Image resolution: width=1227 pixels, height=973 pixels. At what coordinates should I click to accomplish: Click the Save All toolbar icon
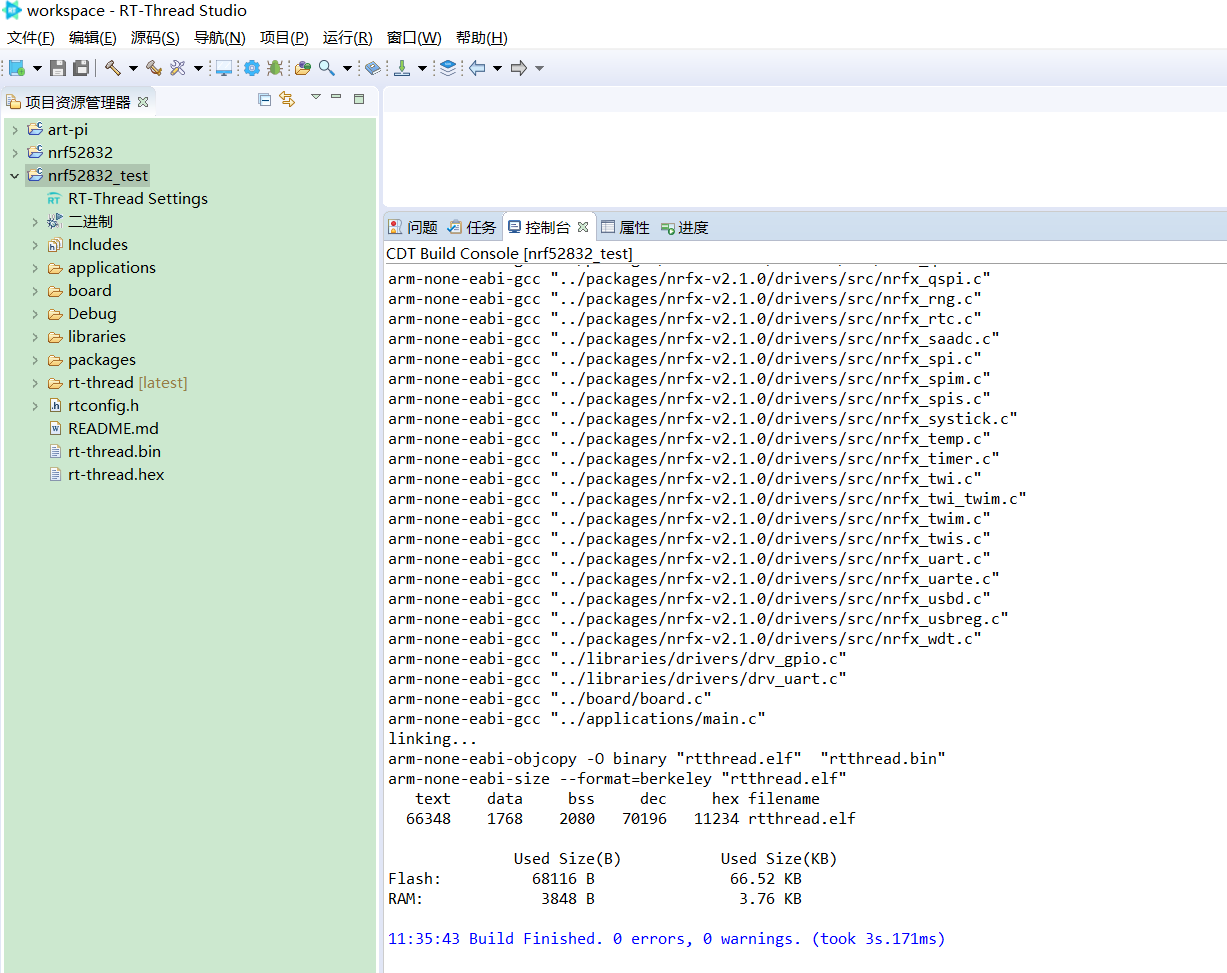pyautogui.click(x=81, y=68)
